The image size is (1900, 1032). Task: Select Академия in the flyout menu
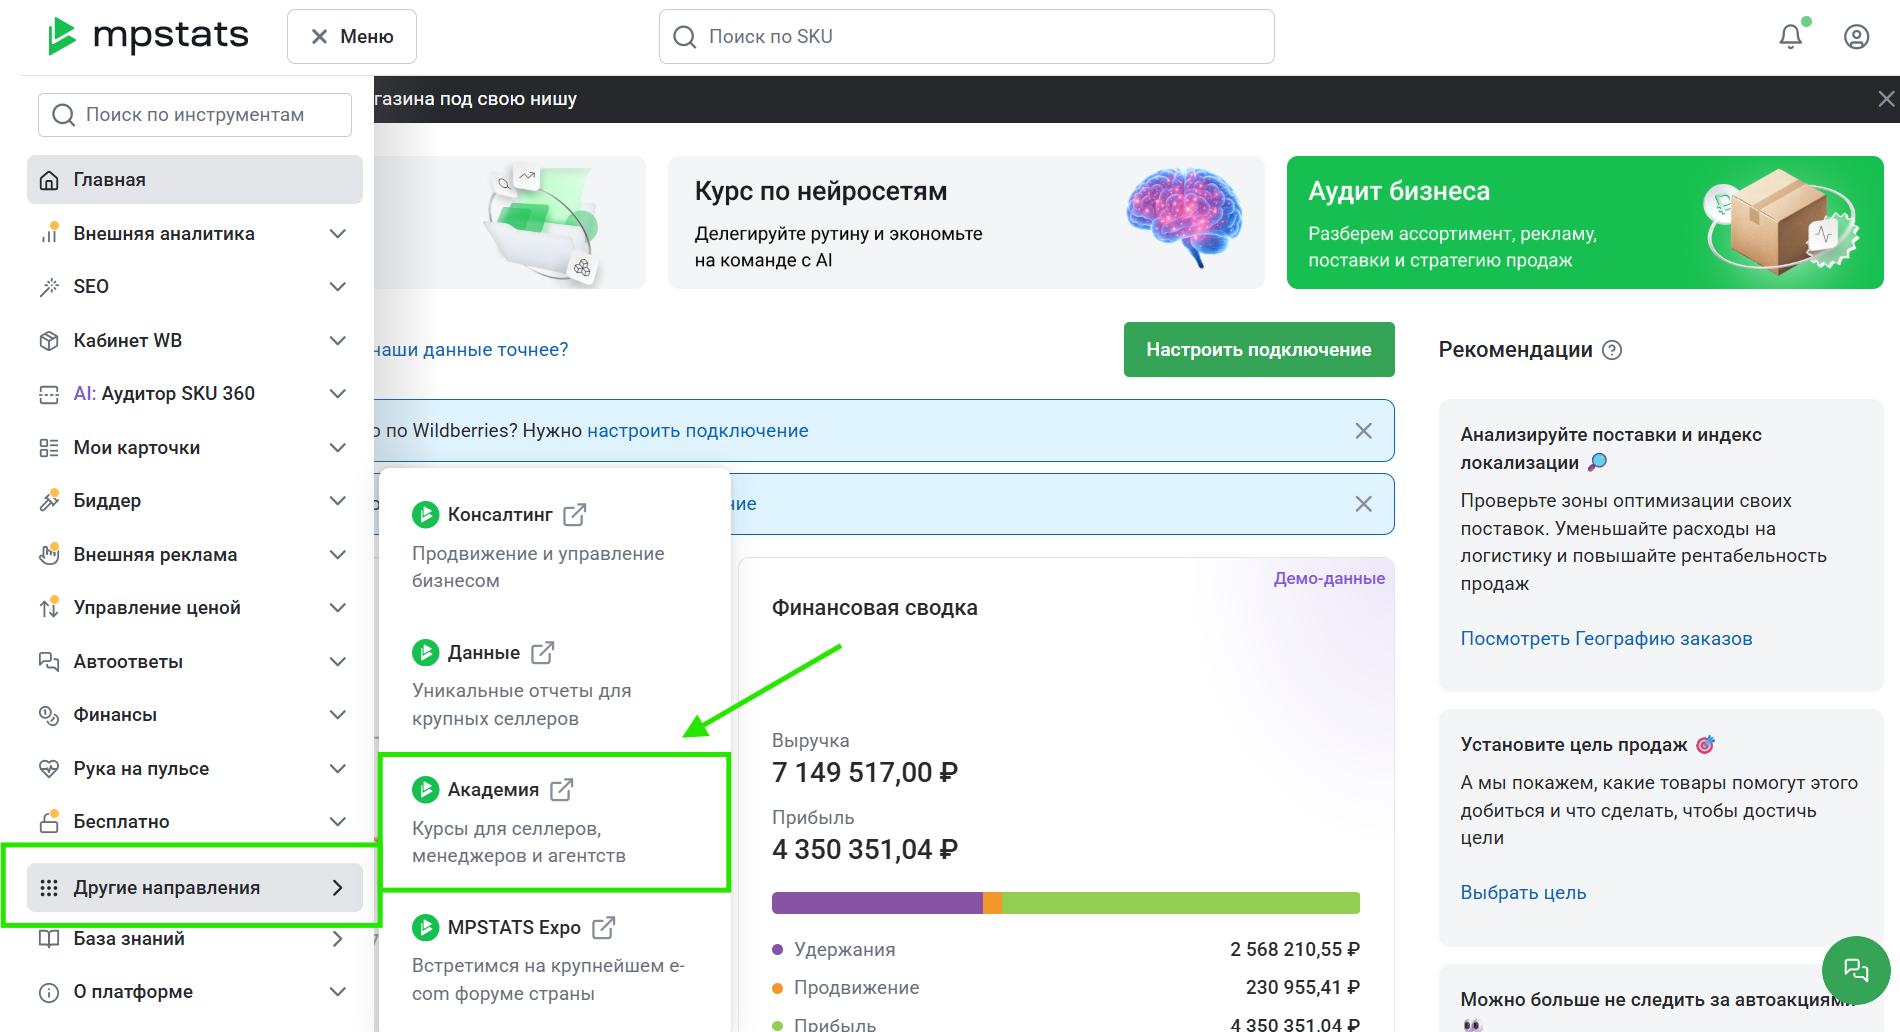pyautogui.click(x=555, y=822)
